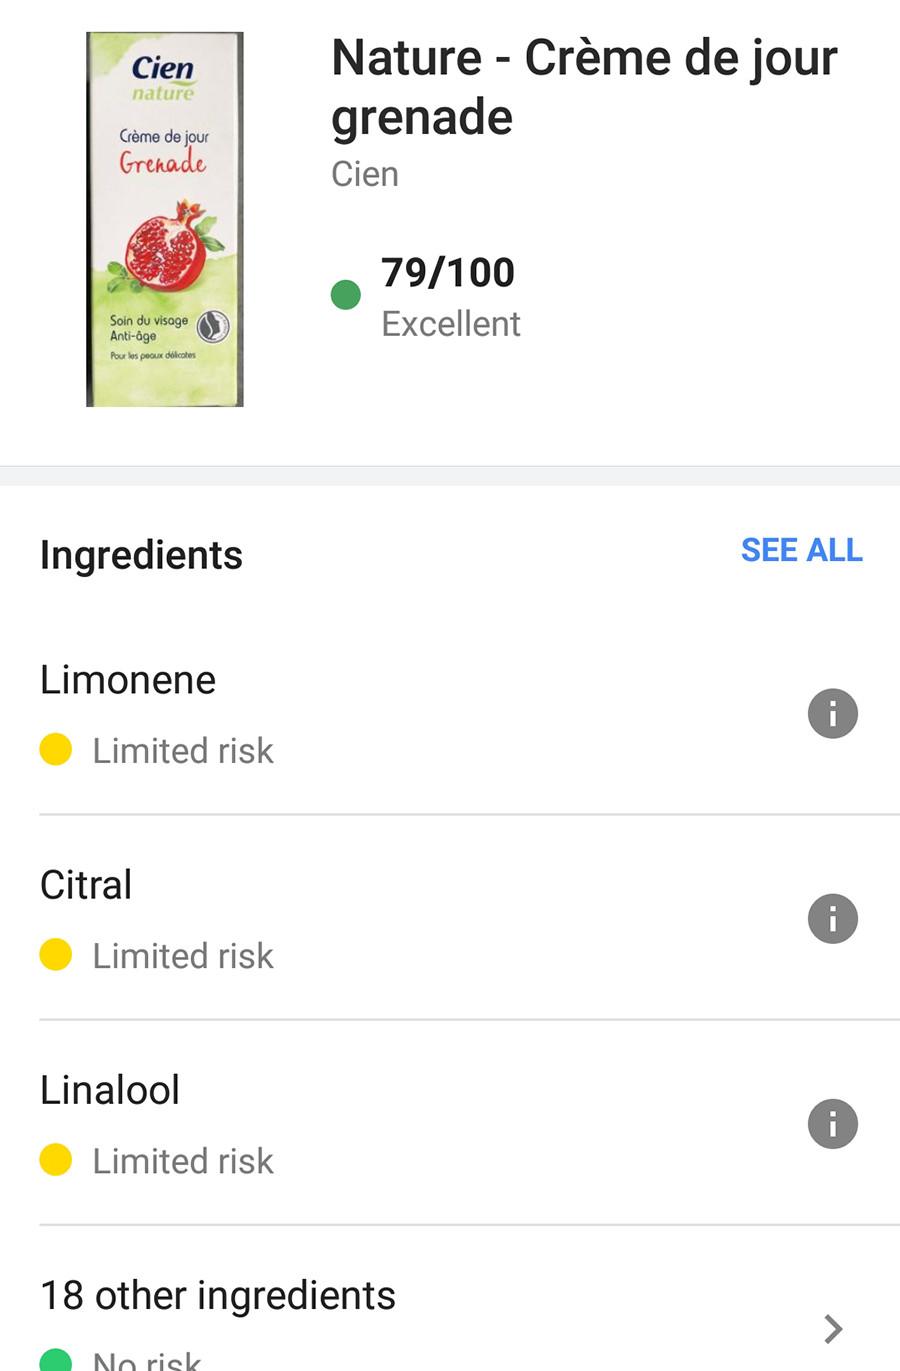This screenshot has width=900, height=1371.
Task: Click the 79/100 score value
Action: pyautogui.click(x=448, y=272)
